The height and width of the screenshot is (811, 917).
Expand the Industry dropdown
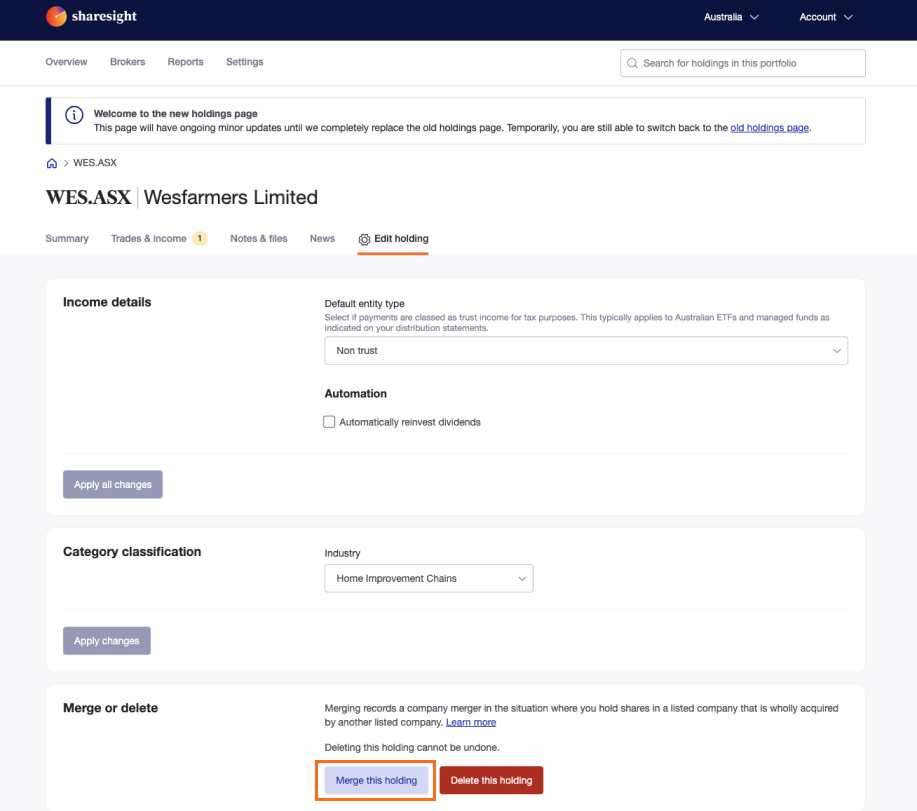429,578
